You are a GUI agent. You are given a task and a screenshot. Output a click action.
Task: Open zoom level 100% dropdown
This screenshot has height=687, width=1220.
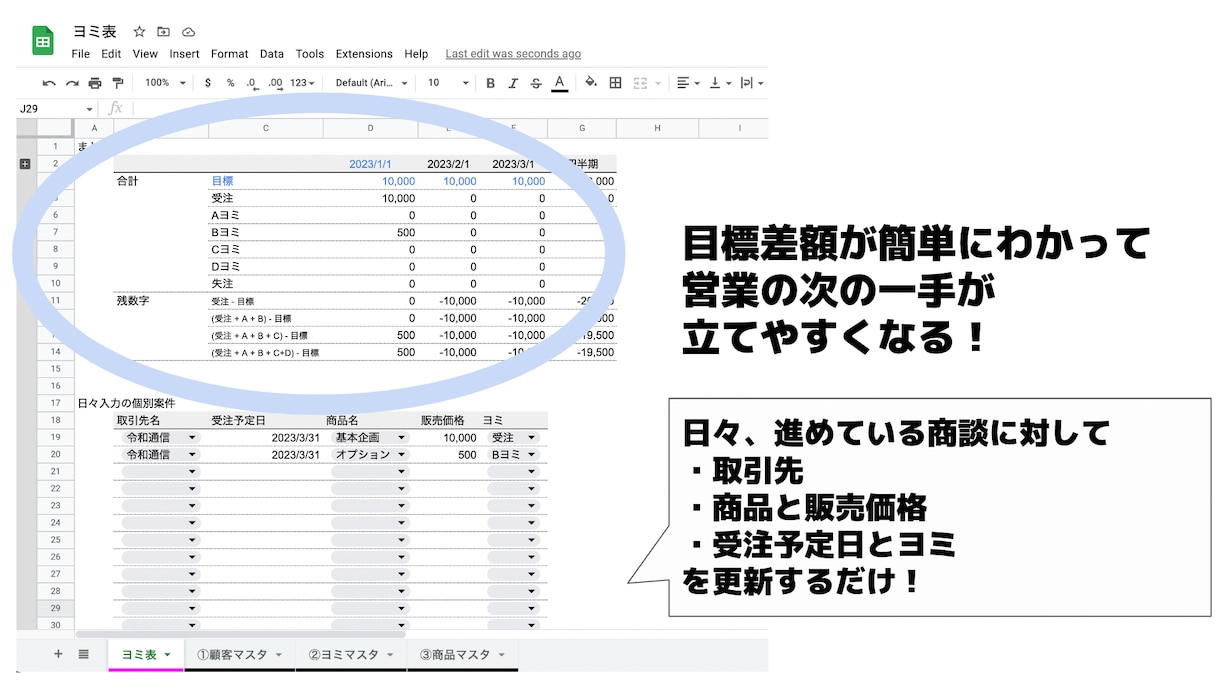click(x=163, y=83)
